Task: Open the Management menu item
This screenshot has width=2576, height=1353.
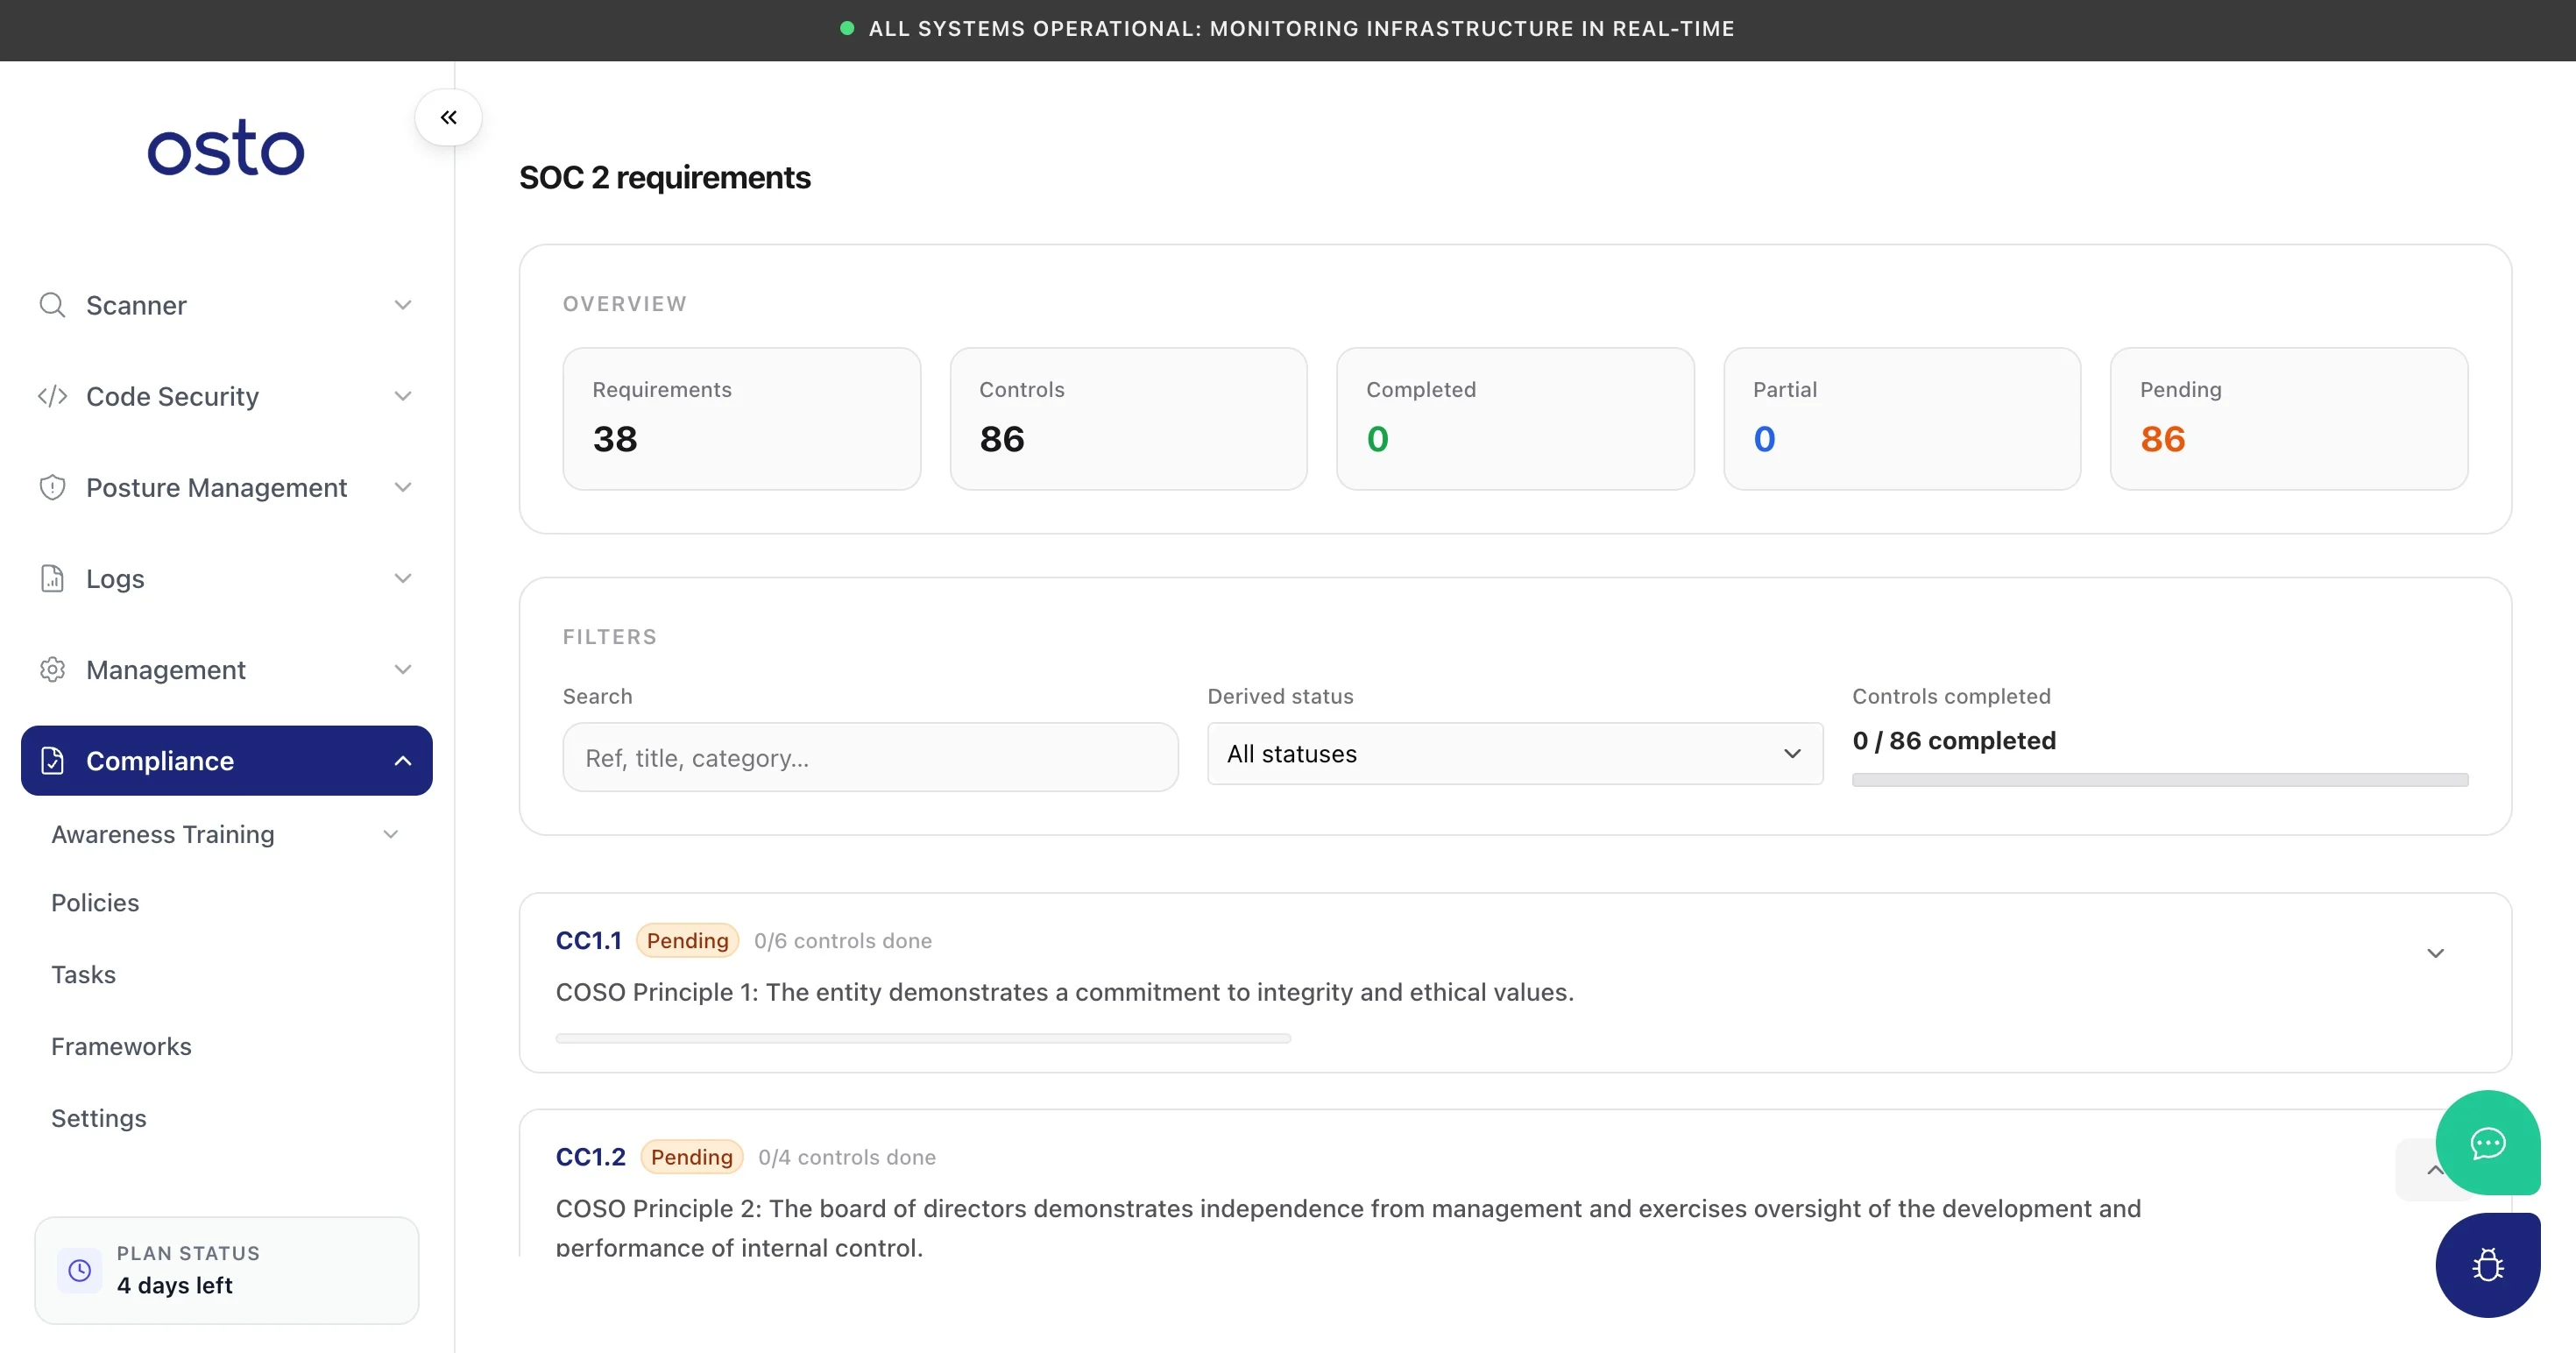Action: (x=226, y=669)
